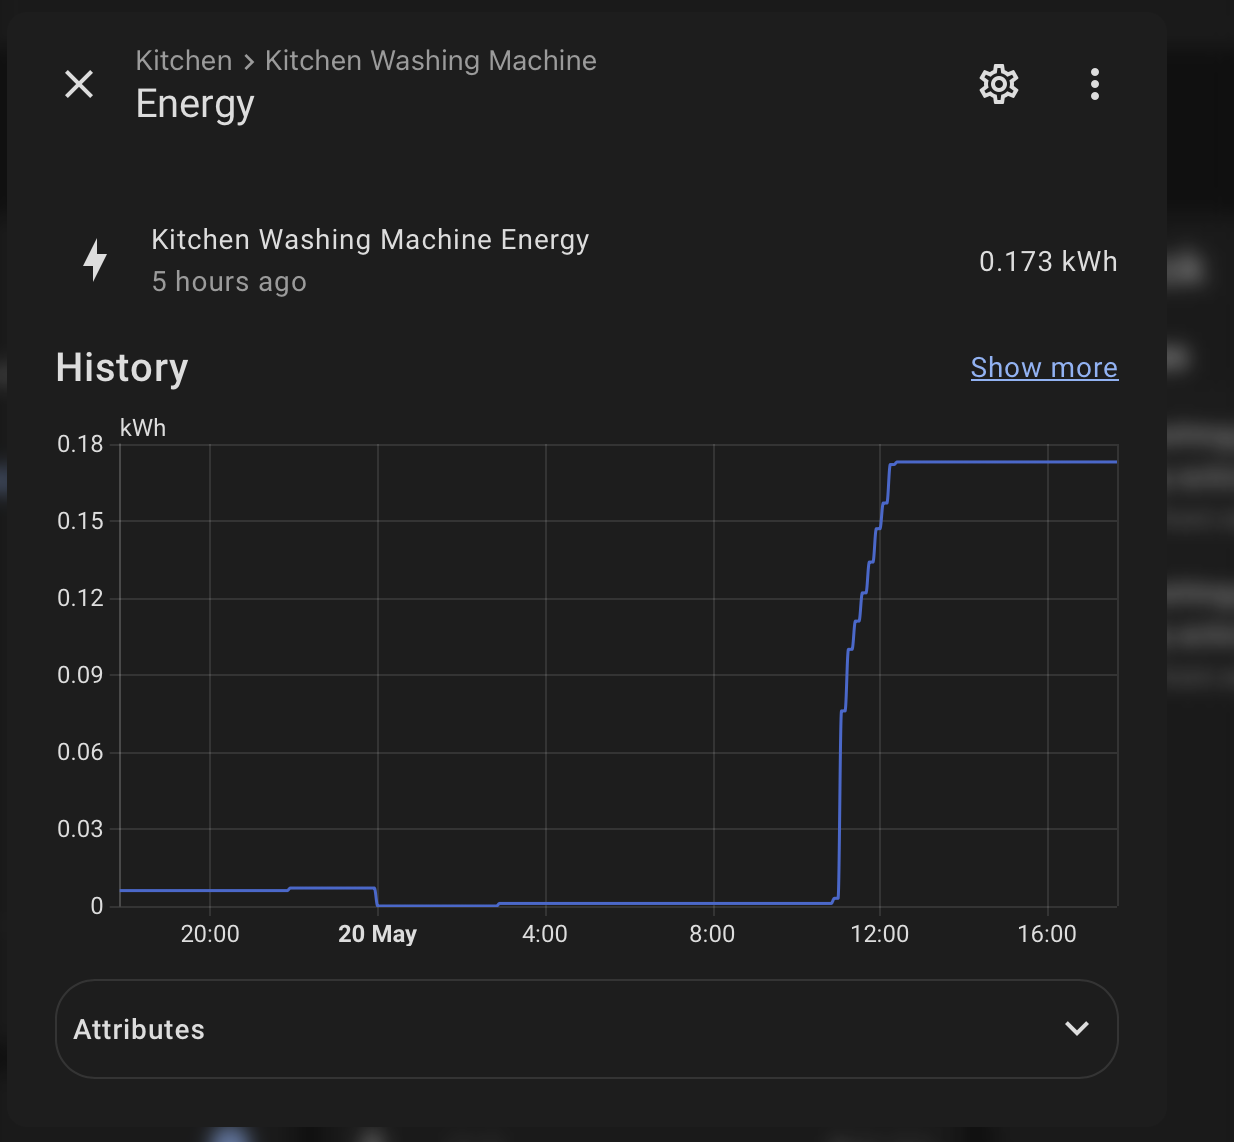Click the Kitchen Washing Machine Energy label
Image resolution: width=1234 pixels, height=1142 pixels.
point(370,240)
